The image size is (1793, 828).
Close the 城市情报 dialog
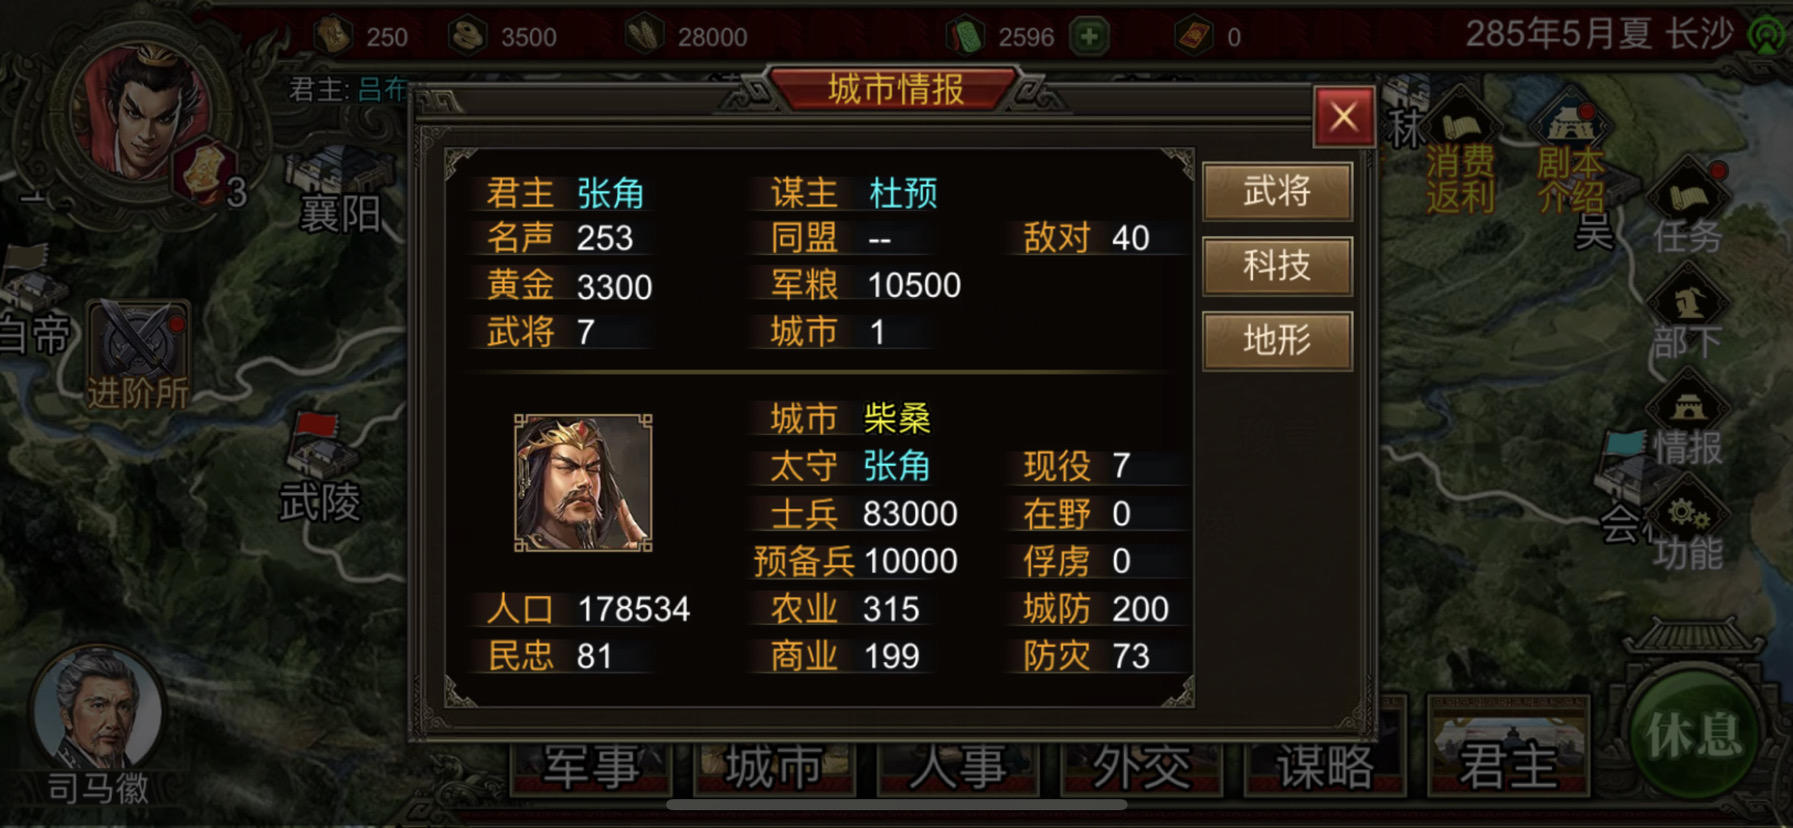1343,117
